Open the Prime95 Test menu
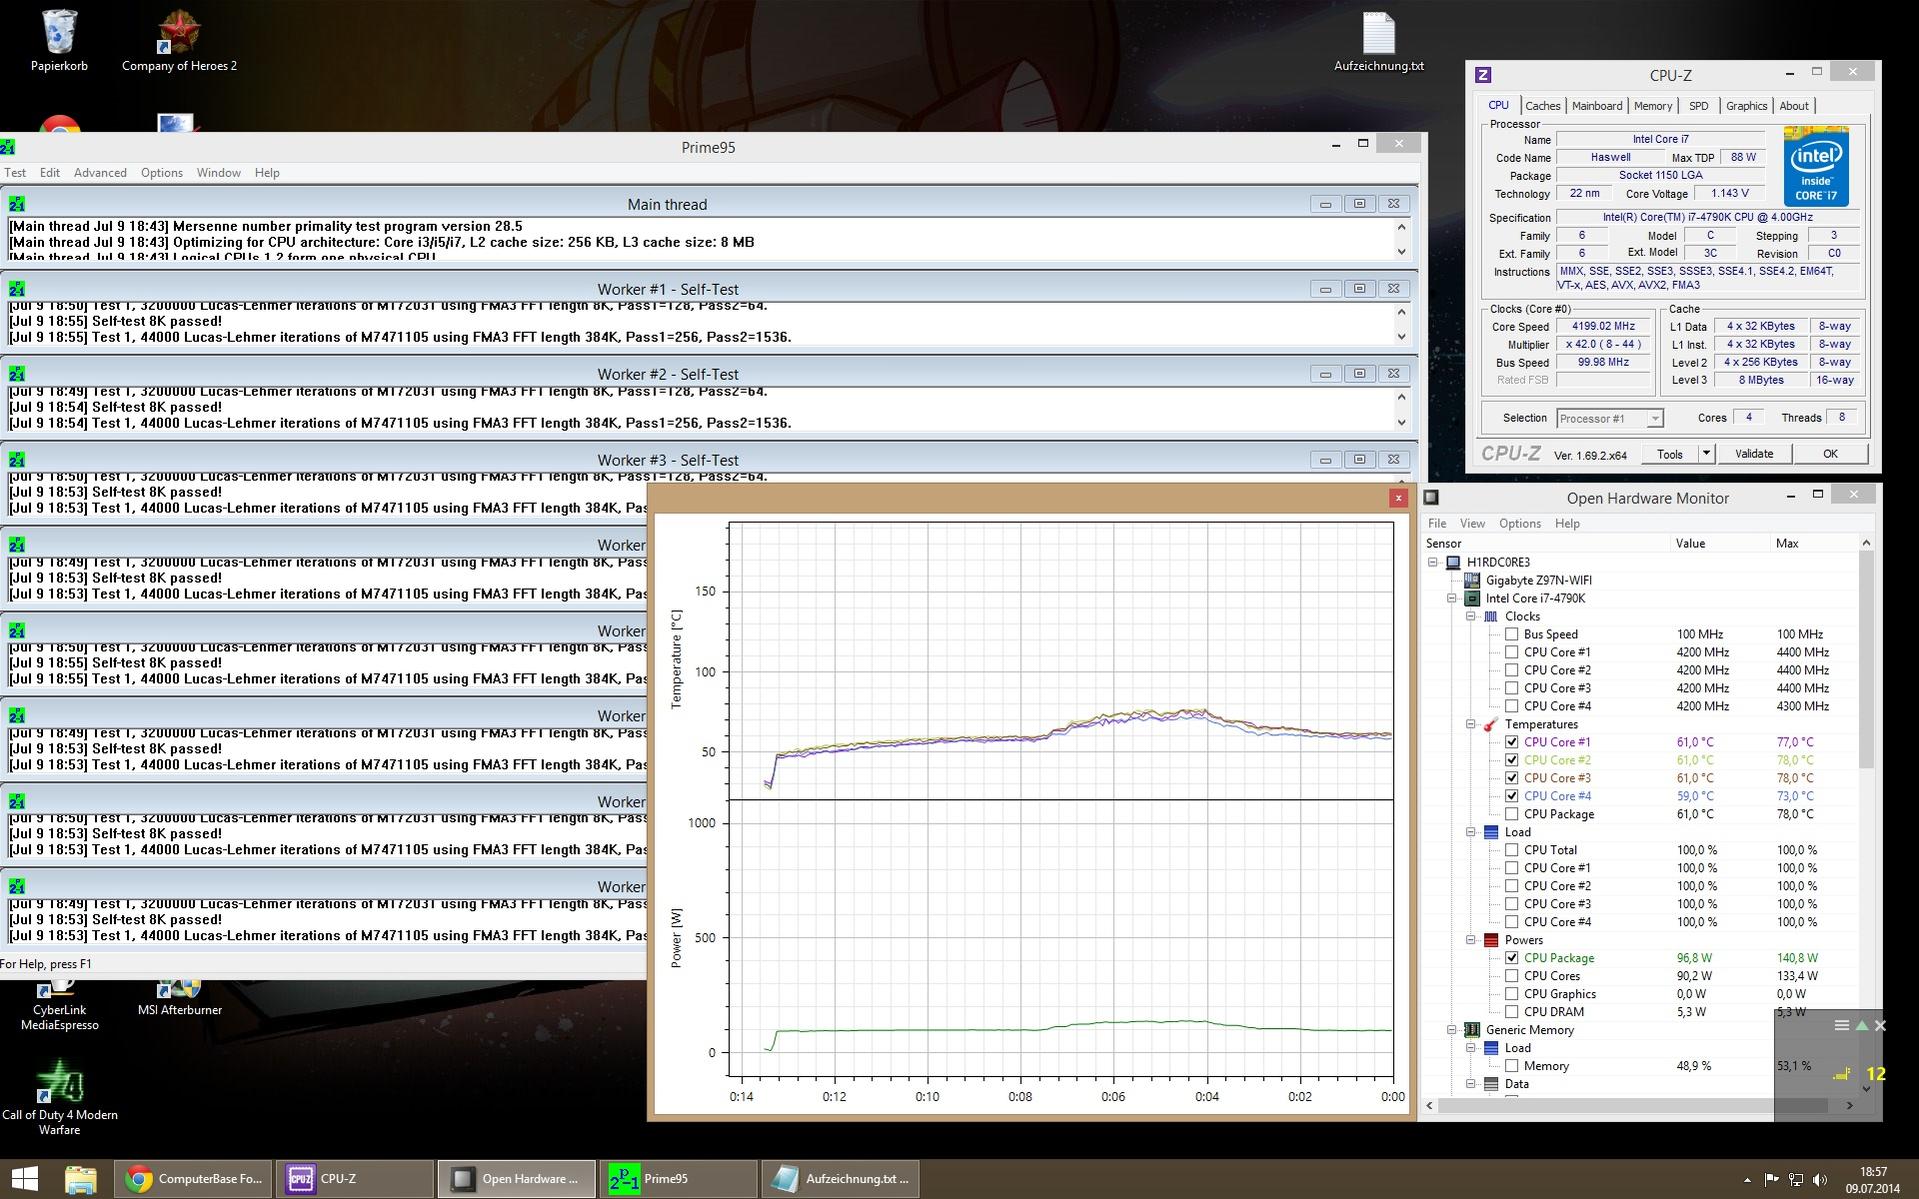This screenshot has width=1919, height=1199. tap(15, 173)
